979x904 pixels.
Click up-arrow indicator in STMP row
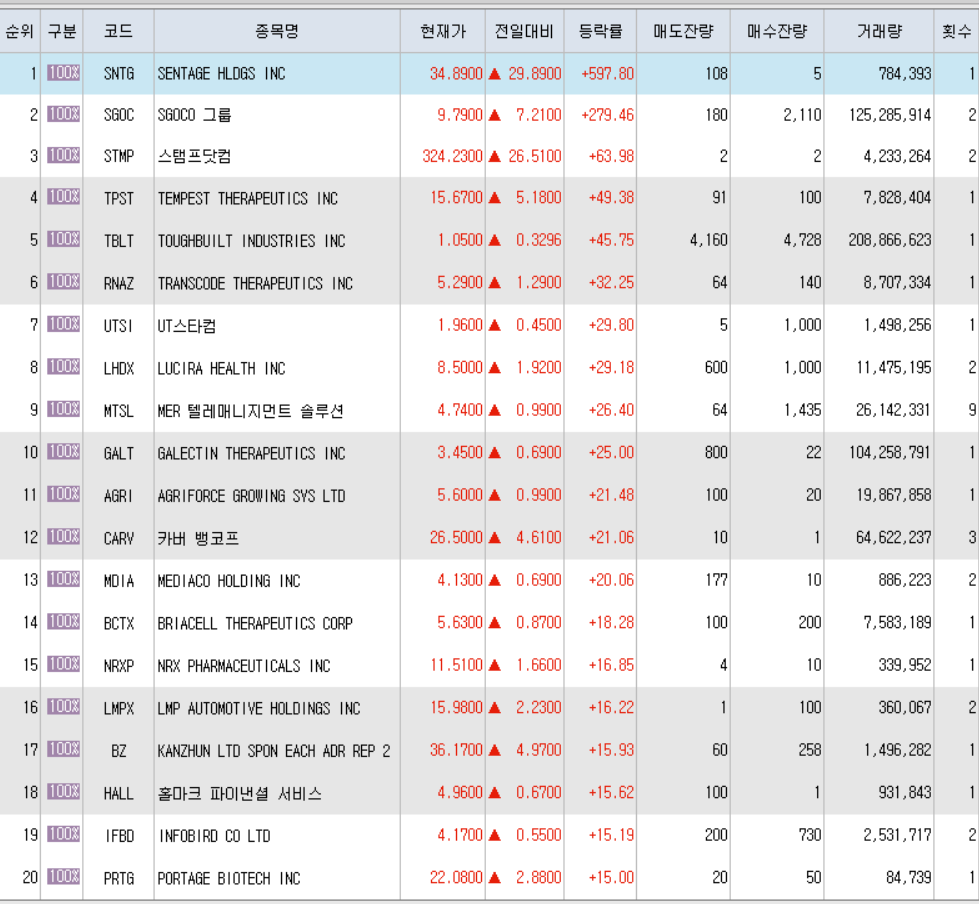tap(494, 156)
